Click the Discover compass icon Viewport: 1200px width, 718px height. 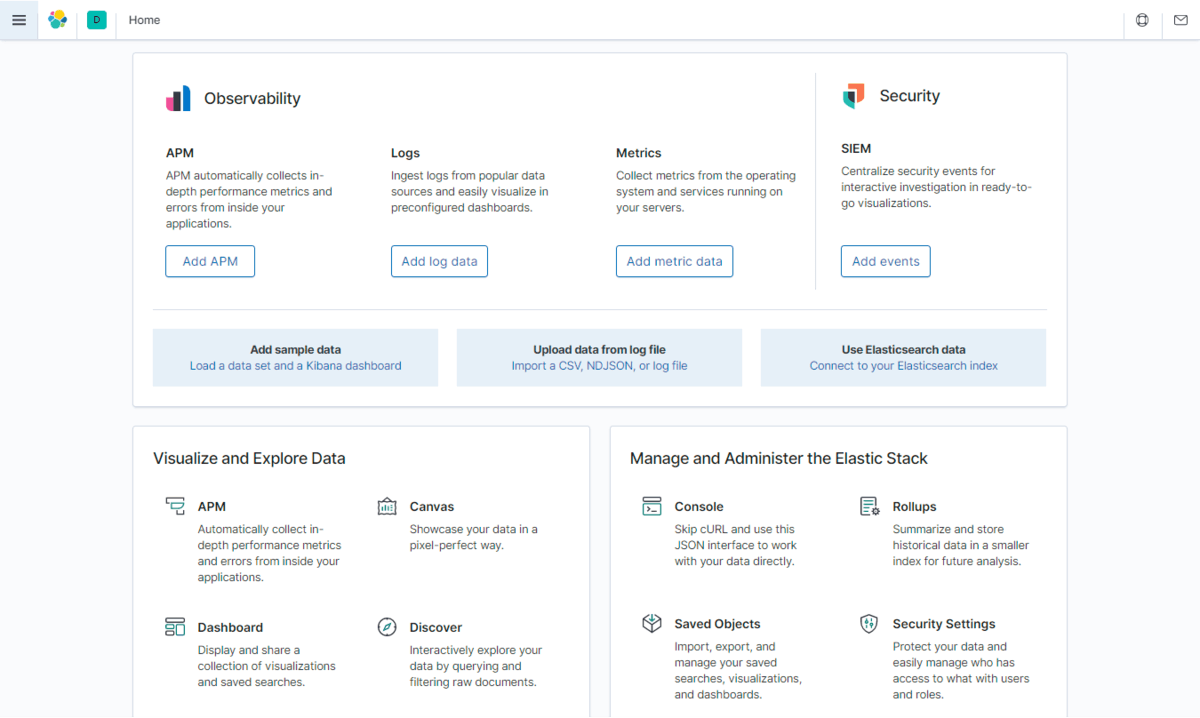click(x=387, y=627)
